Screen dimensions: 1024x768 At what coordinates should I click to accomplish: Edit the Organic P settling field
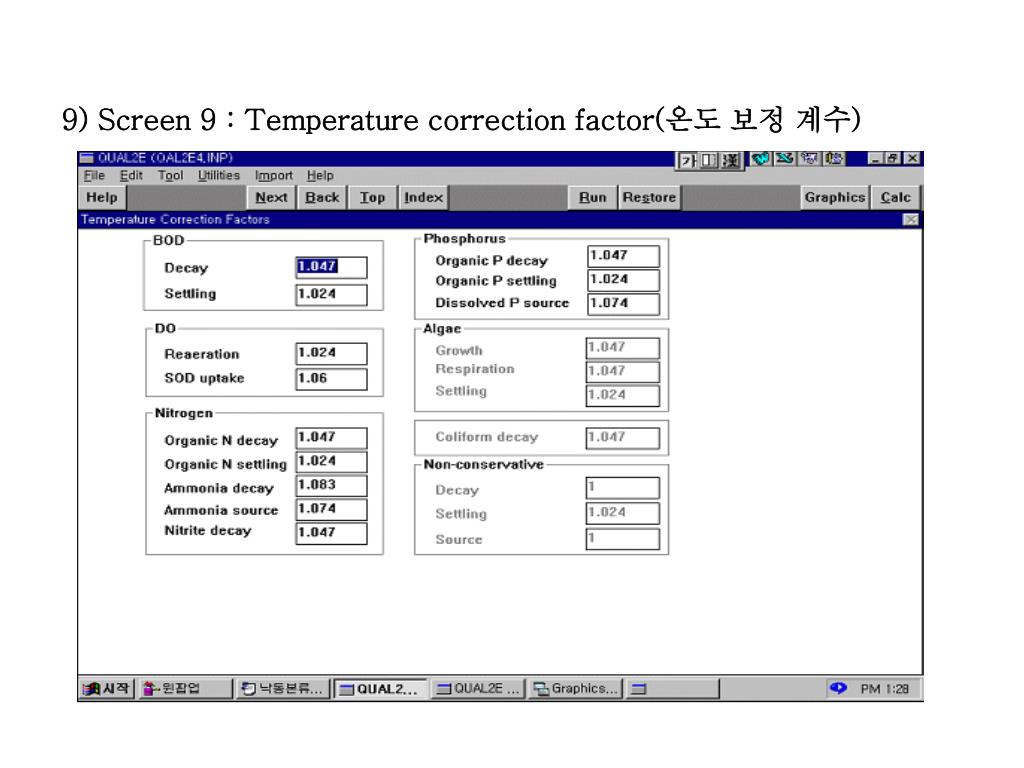tap(623, 280)
